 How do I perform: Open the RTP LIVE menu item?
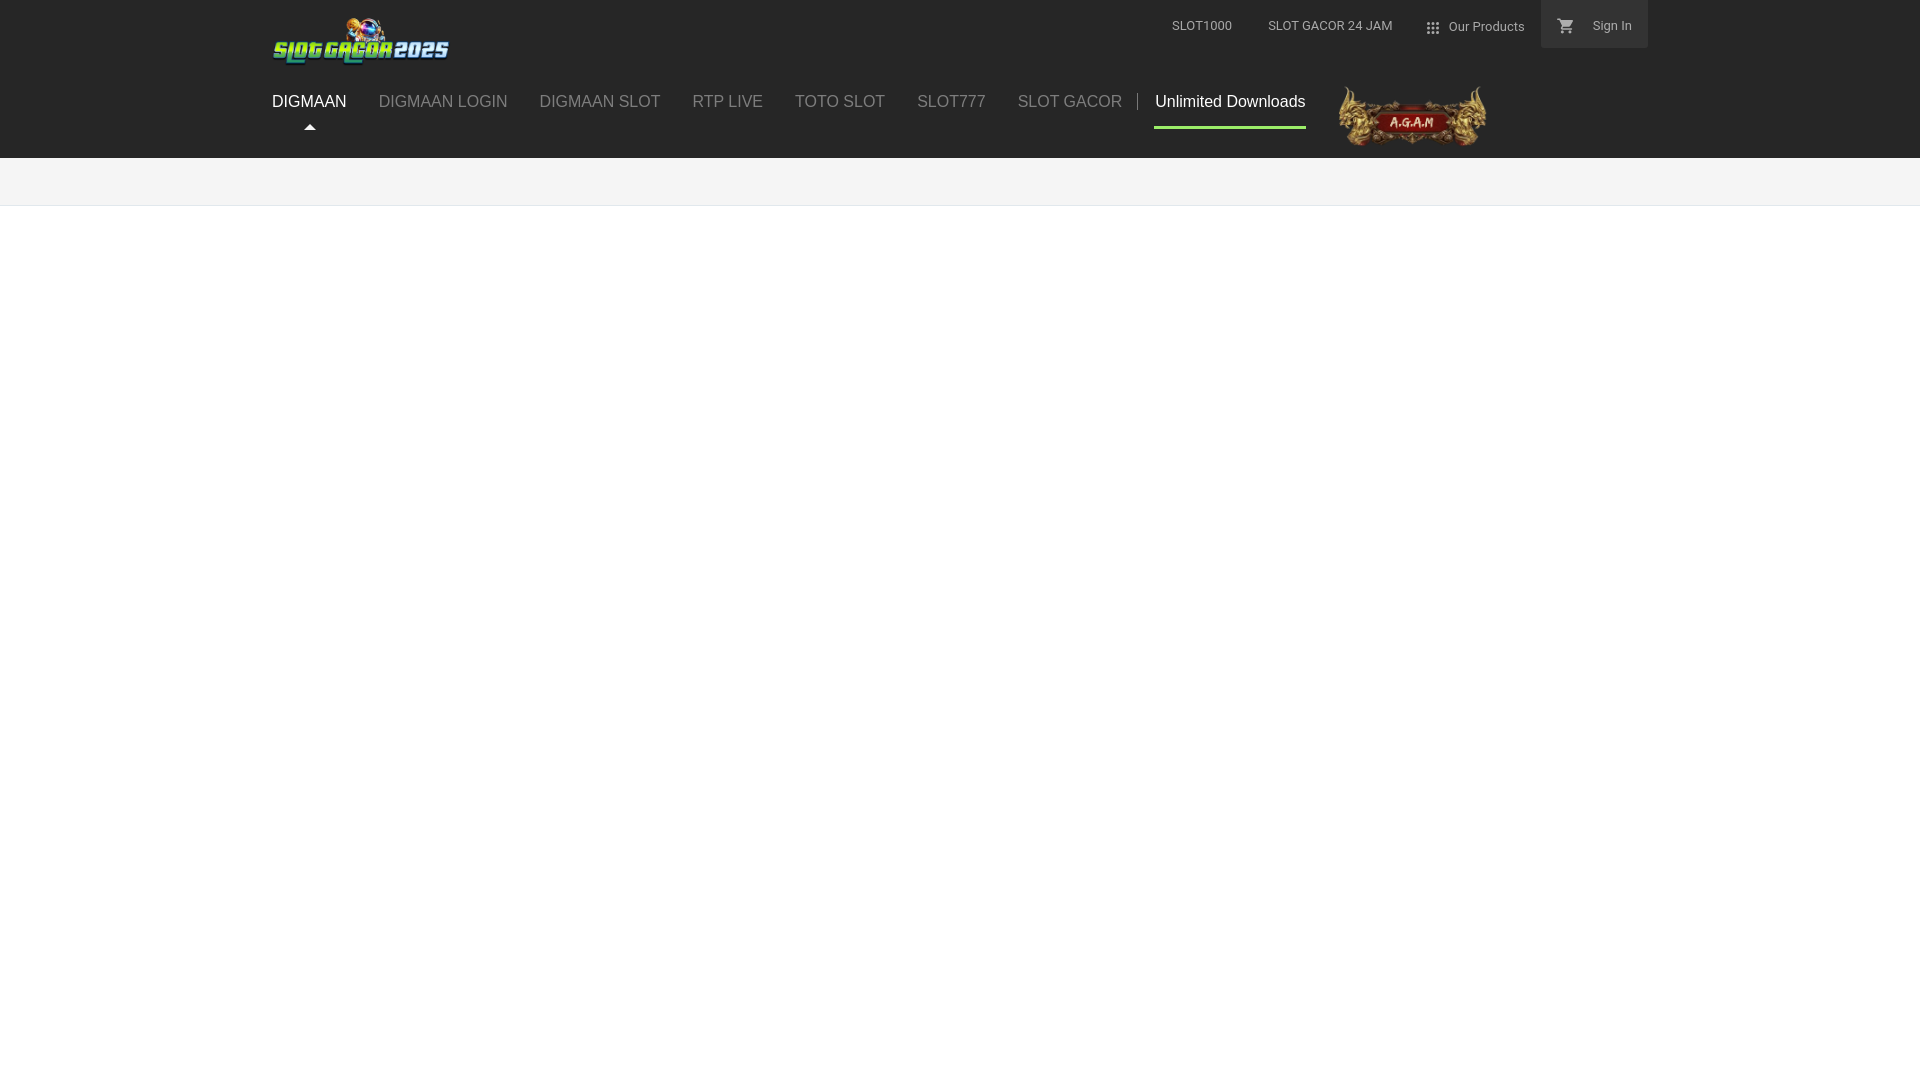coord(727,102)
